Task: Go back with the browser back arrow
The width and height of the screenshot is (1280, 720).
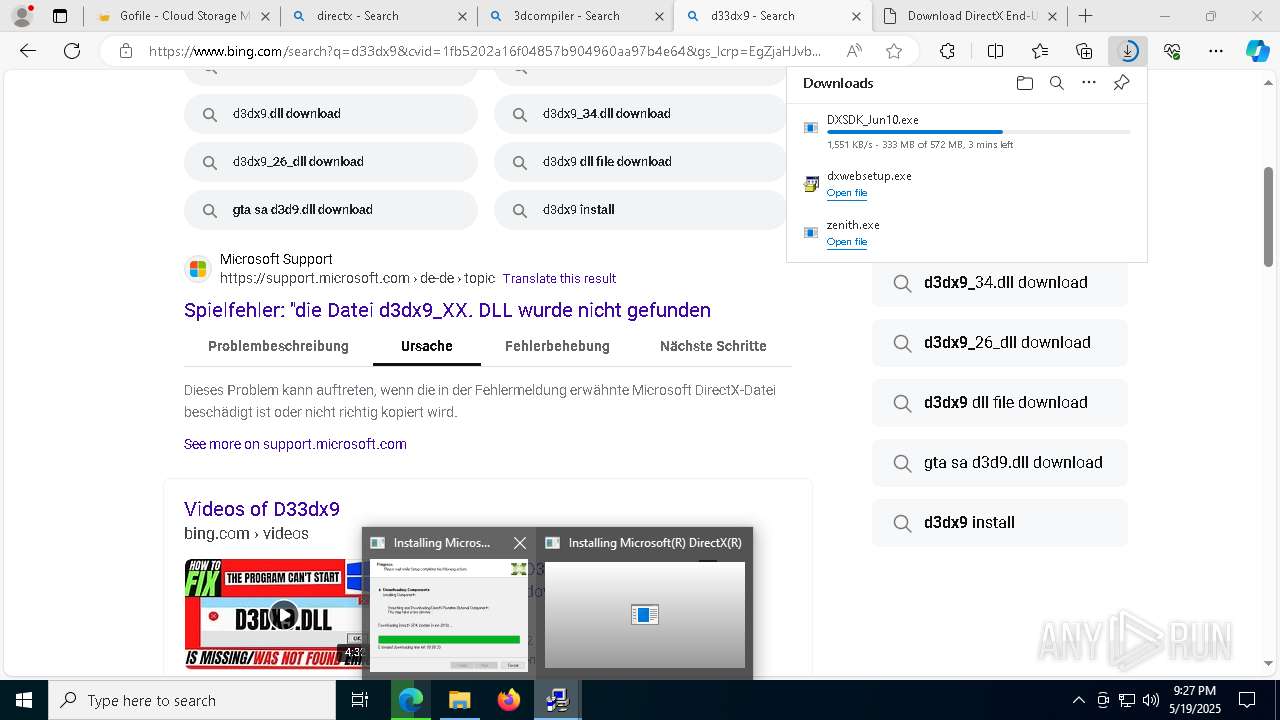Action: [28, 51]
